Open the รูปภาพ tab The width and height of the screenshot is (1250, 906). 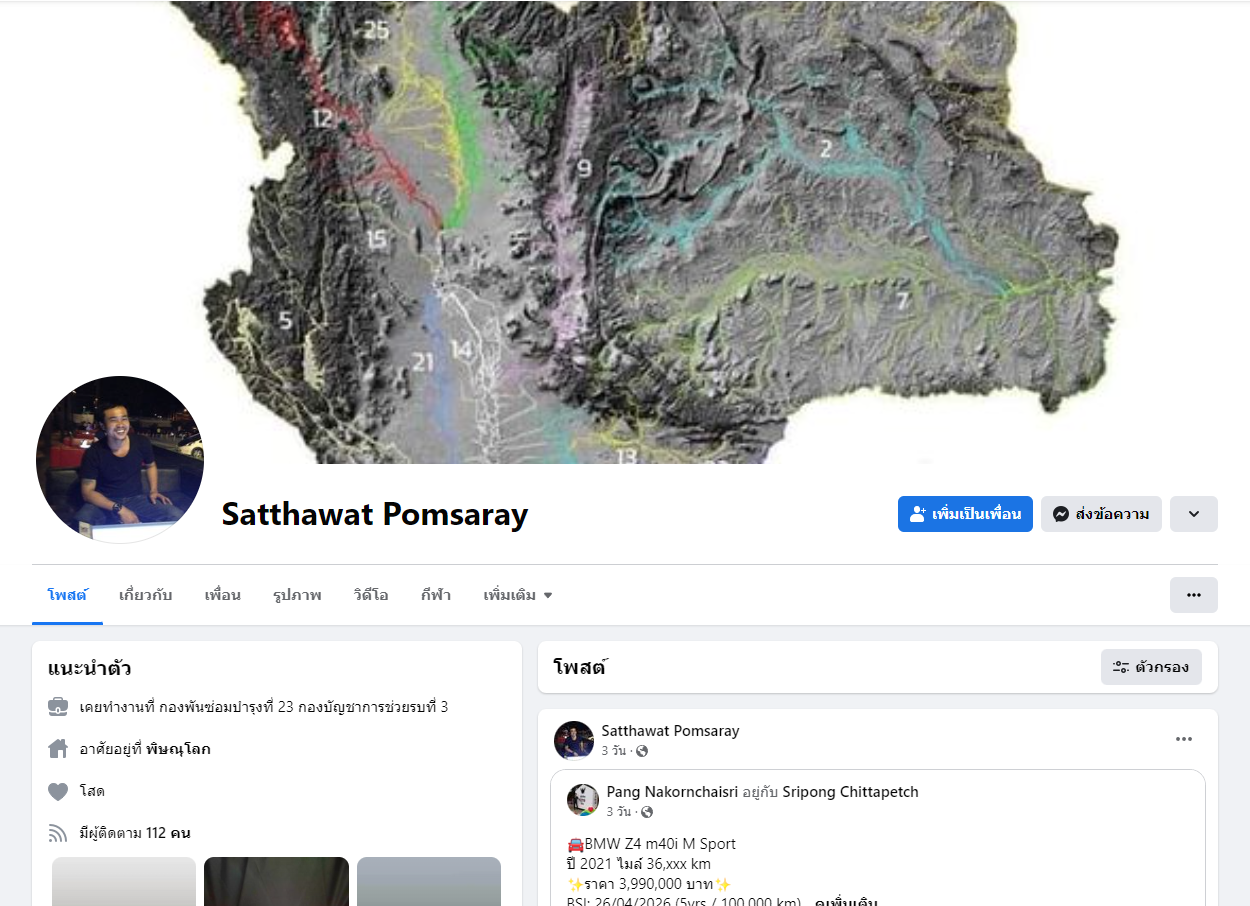297,595
